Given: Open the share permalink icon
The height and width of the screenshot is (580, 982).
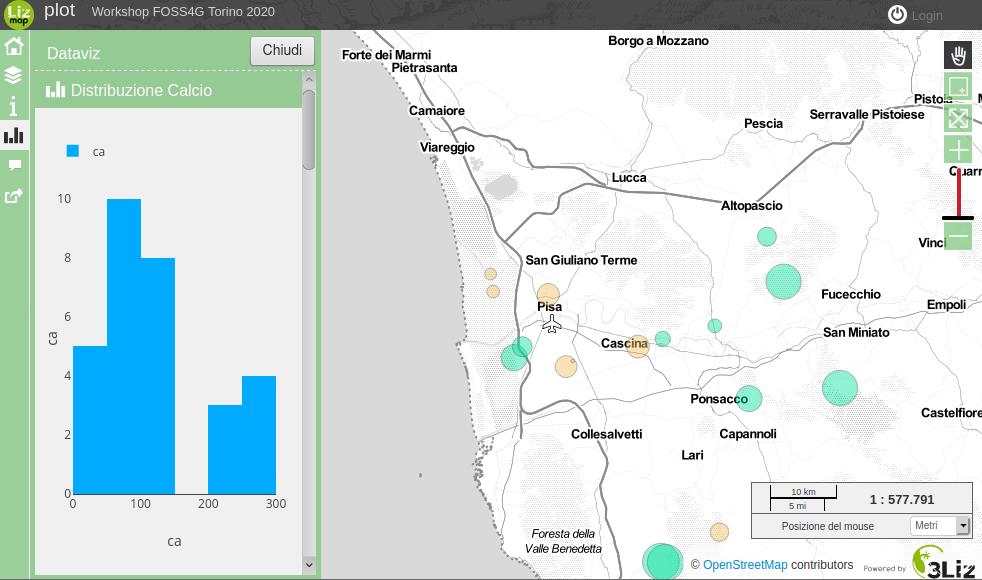Looking at the screenshot, I should point(14,196).
